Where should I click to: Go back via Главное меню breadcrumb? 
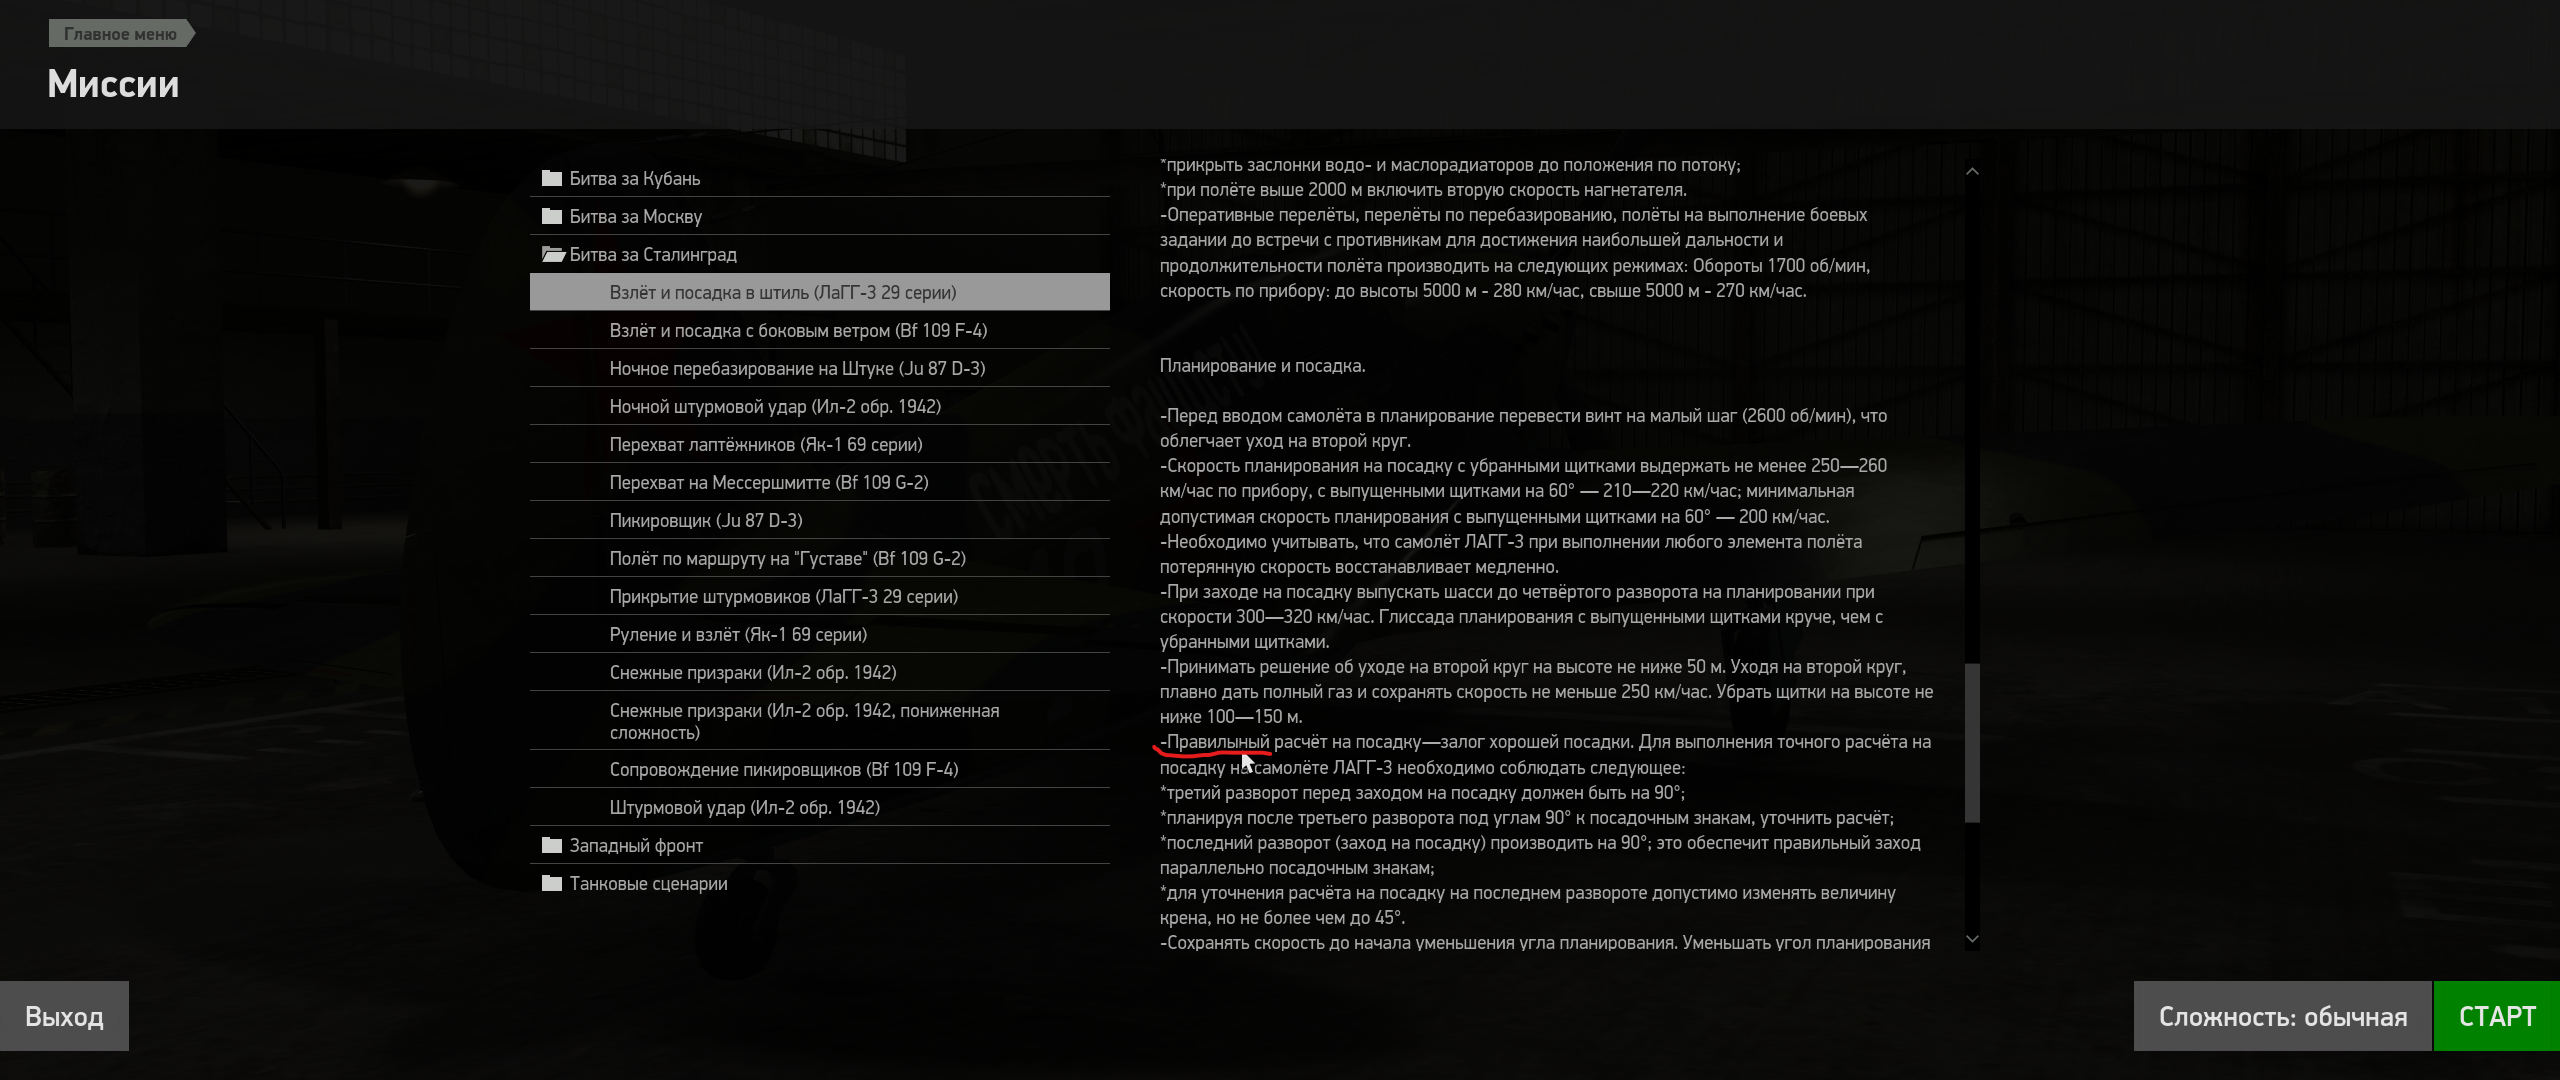point(121,34)
